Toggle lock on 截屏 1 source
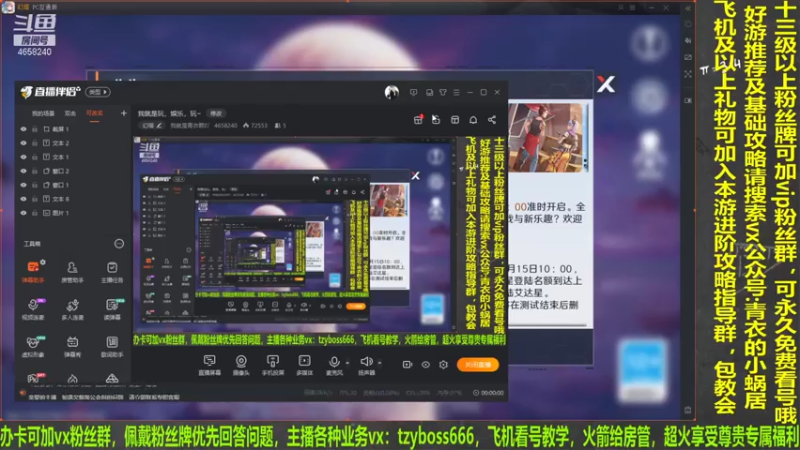Screen dimensions: 800x450 pyautogui.click(x=35, y=130)
